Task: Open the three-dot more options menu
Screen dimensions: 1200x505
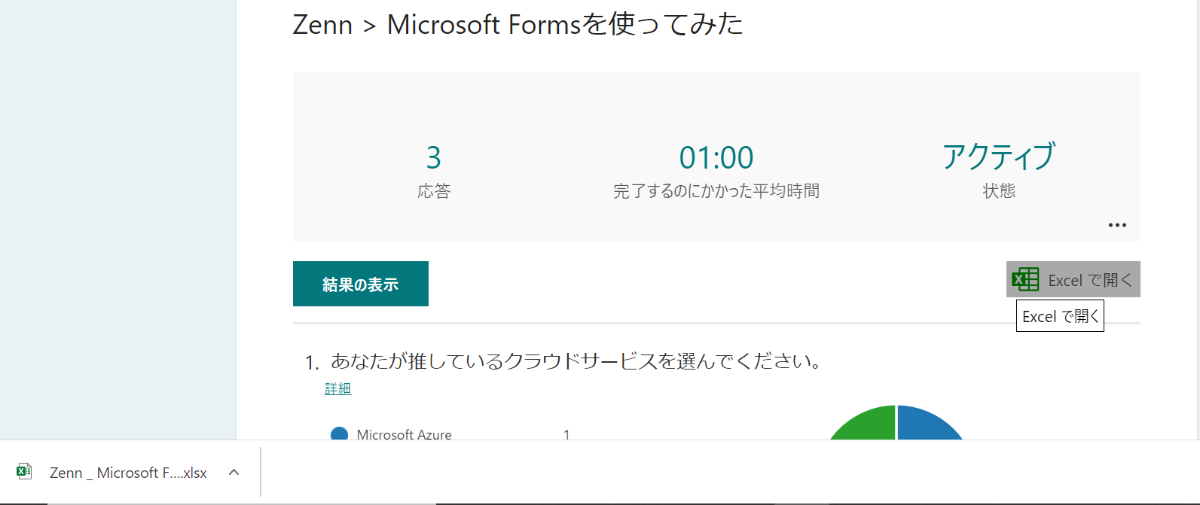Action: tap(1117, 225)
